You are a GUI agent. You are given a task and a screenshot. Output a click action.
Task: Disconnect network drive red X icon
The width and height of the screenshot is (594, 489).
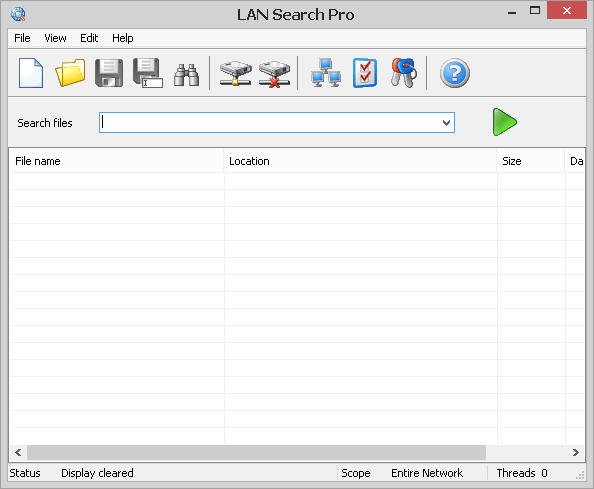pyautogui.click(x=274, y=74)
